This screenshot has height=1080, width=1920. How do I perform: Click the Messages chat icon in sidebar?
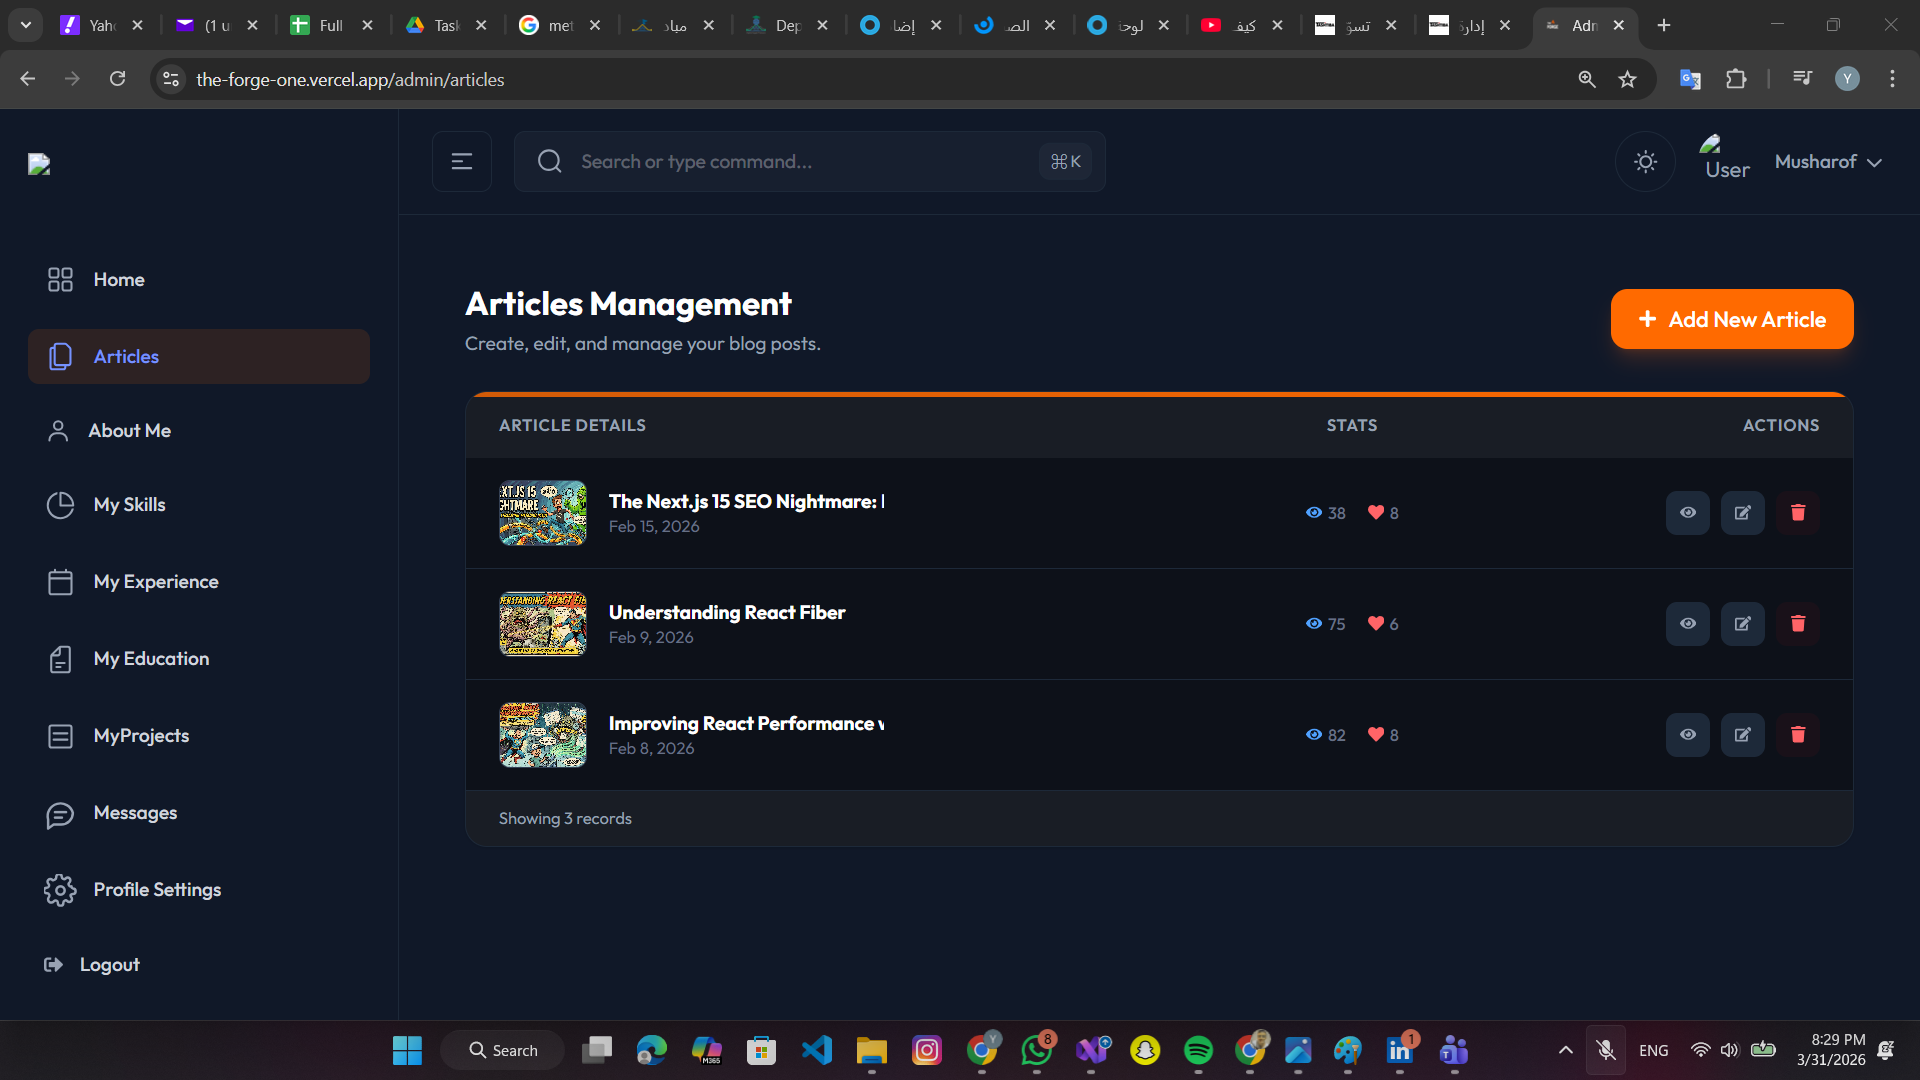click(60, 814)
